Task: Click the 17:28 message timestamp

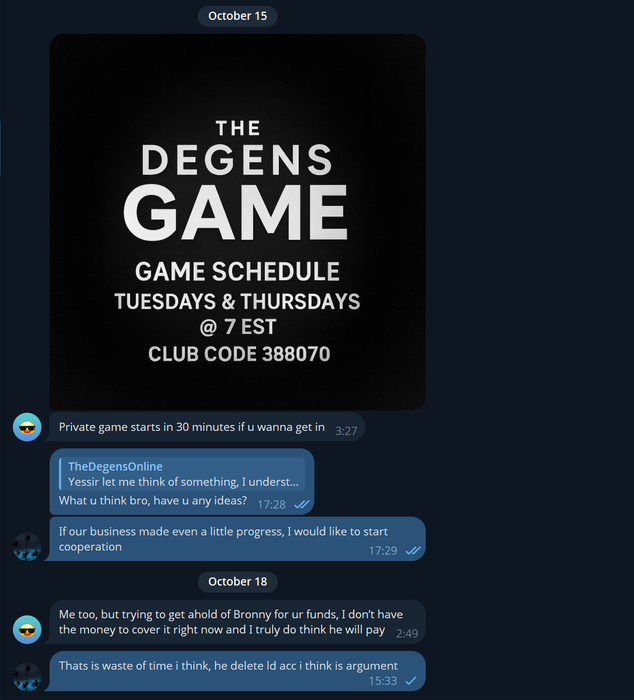Action: pyautogui.click(x=271, y=504)
